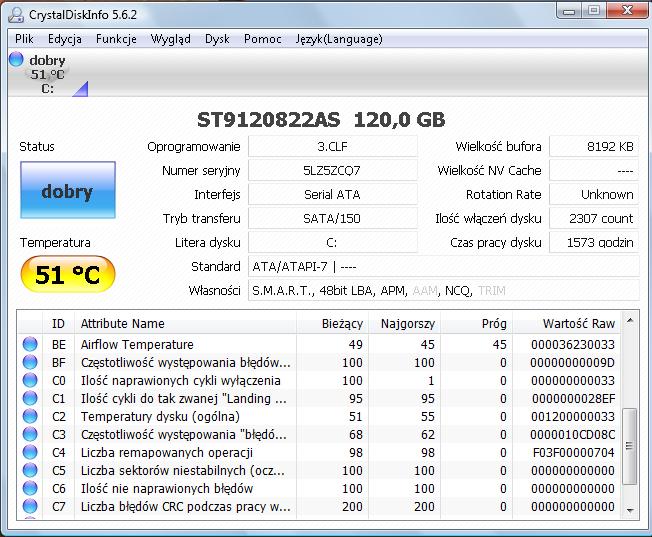Click the blue status orb for drive C:

point(16,59)
